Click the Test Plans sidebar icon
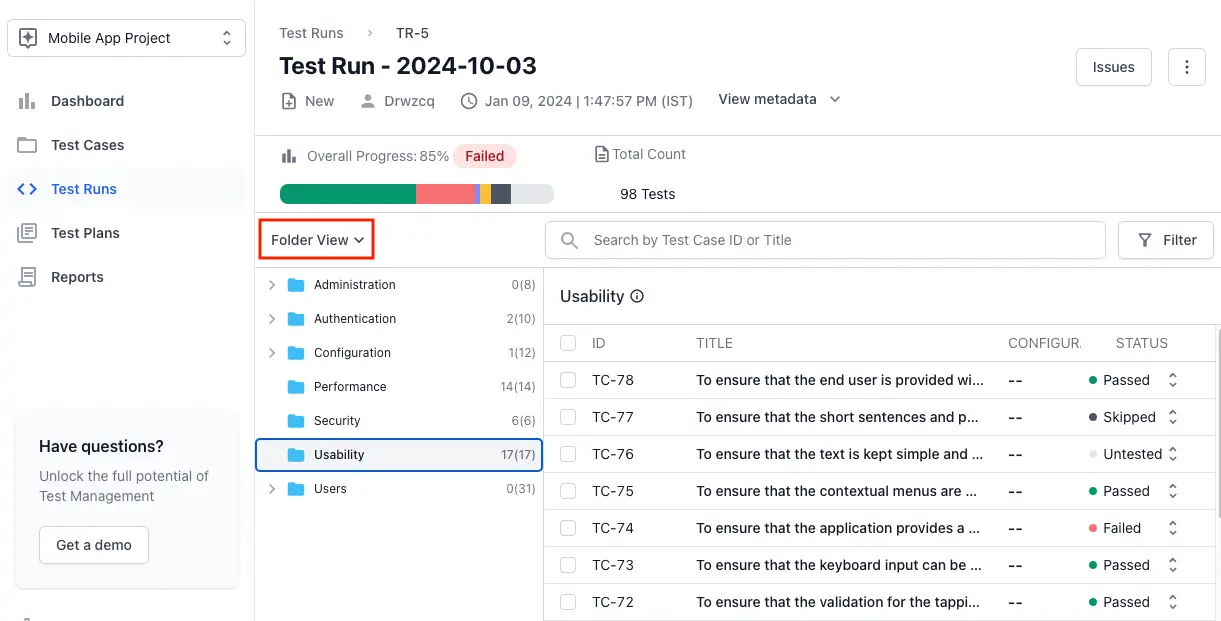This screenshot has width=1221, height=621. click(x=27, y=233)
